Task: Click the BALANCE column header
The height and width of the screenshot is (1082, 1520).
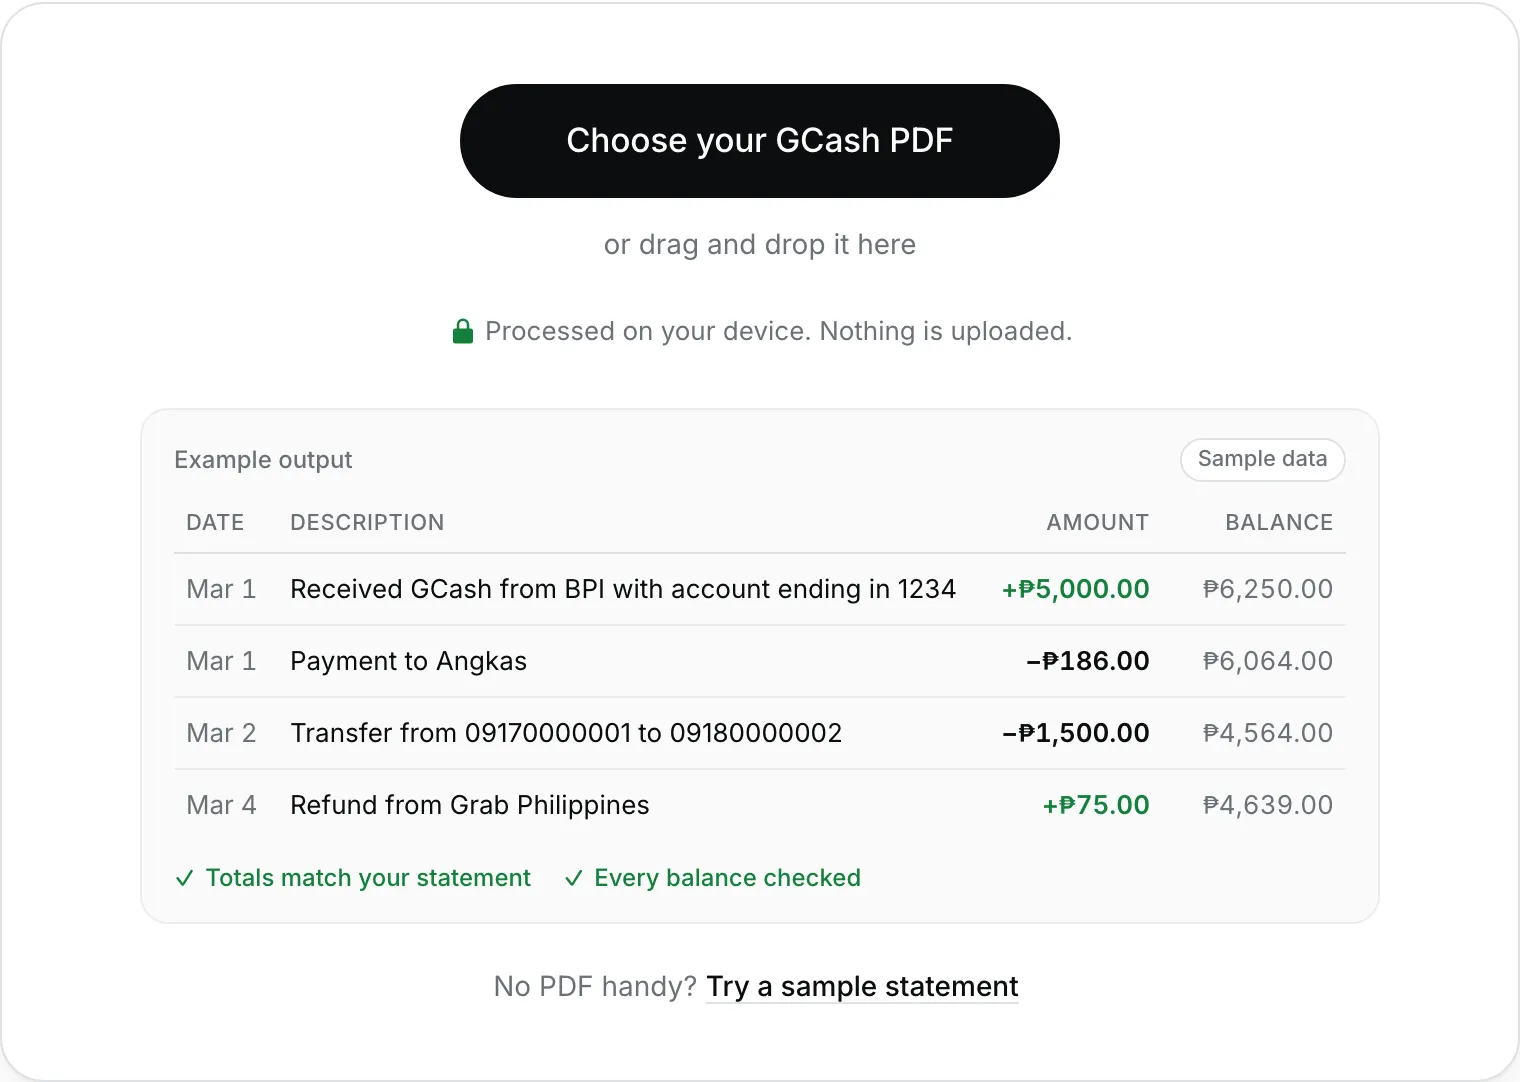Action: [1279, 522]
